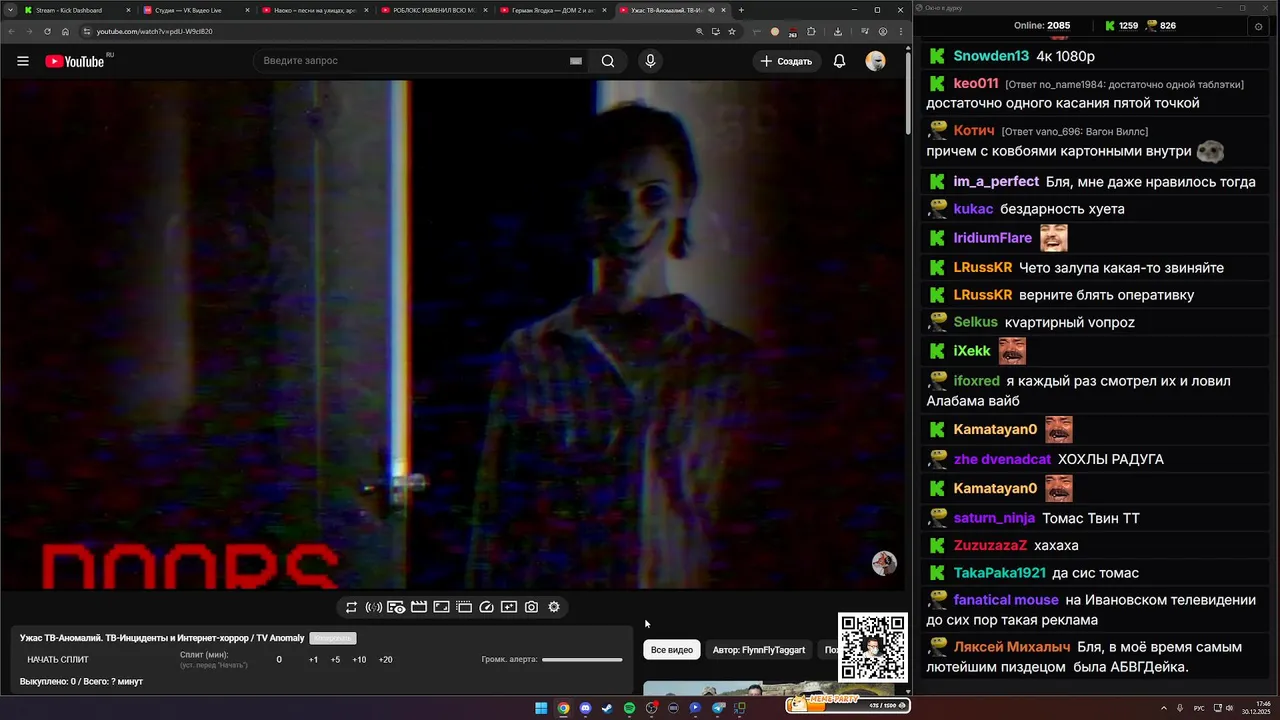This screenshot has height=720, width=1280.
Task: Click the add-screen plus toolbar icon
Action: coord(509,607)
